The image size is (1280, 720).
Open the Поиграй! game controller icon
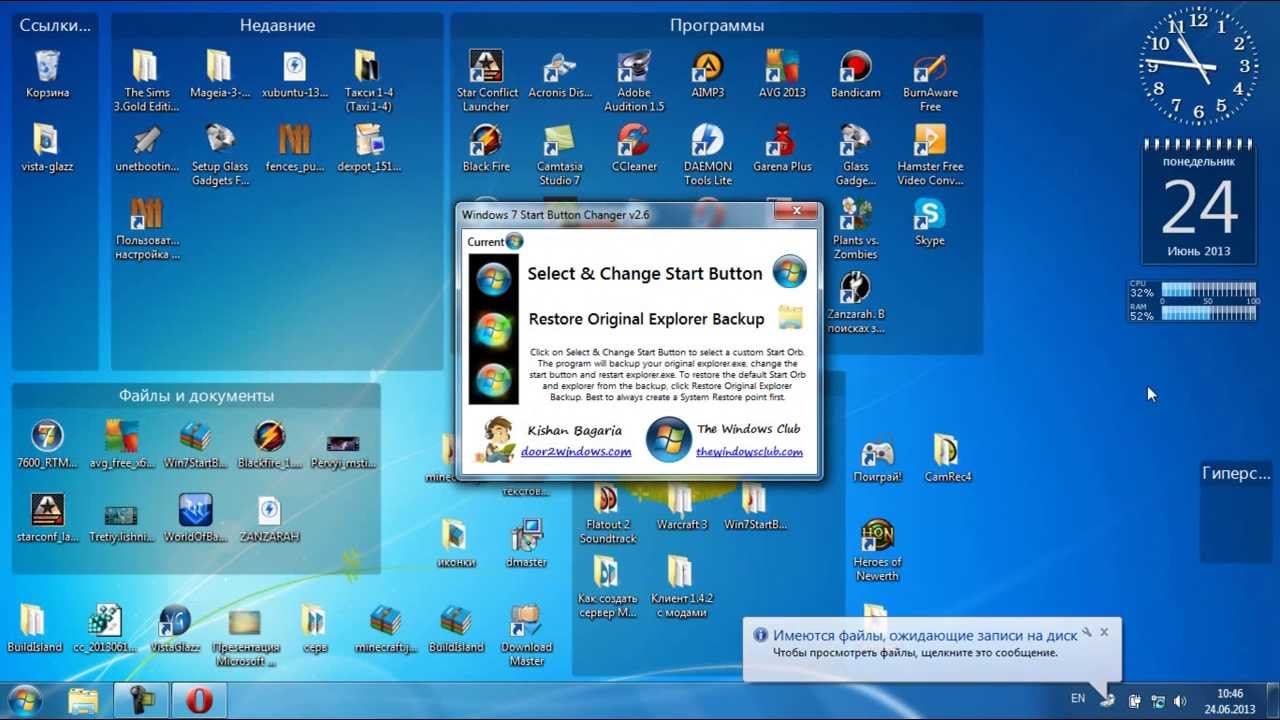click(878, 458)
